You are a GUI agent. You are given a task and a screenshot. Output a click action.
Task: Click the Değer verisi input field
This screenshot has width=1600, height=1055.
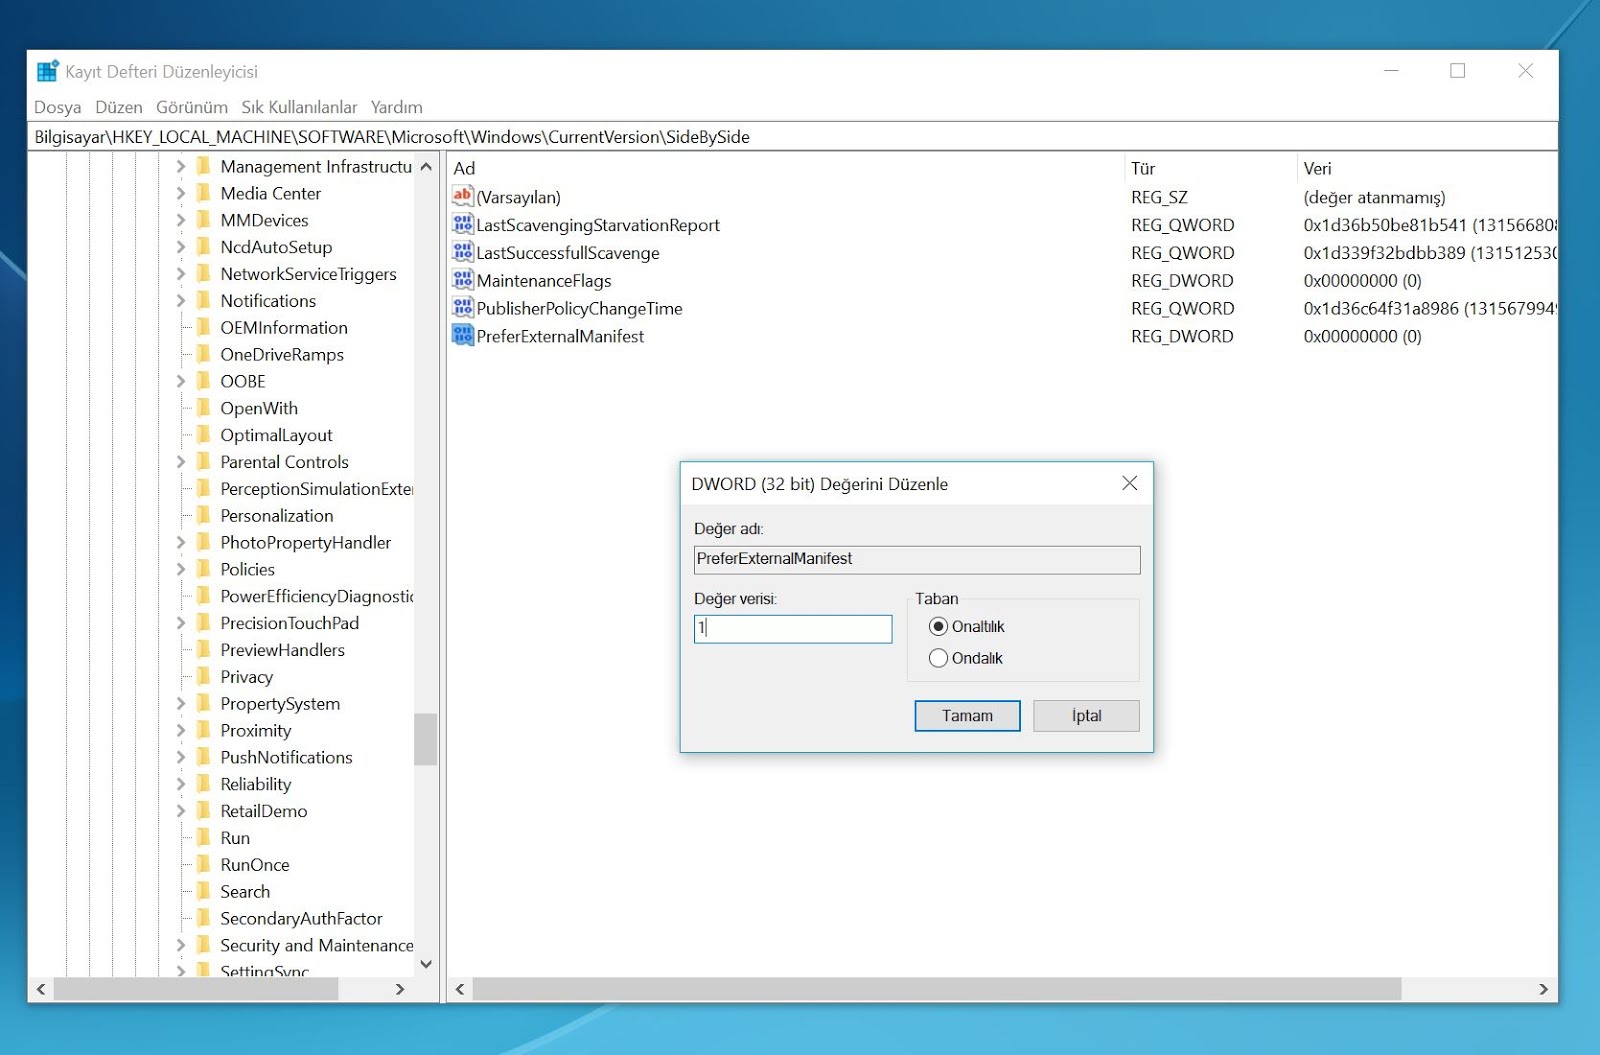[793, 628]
